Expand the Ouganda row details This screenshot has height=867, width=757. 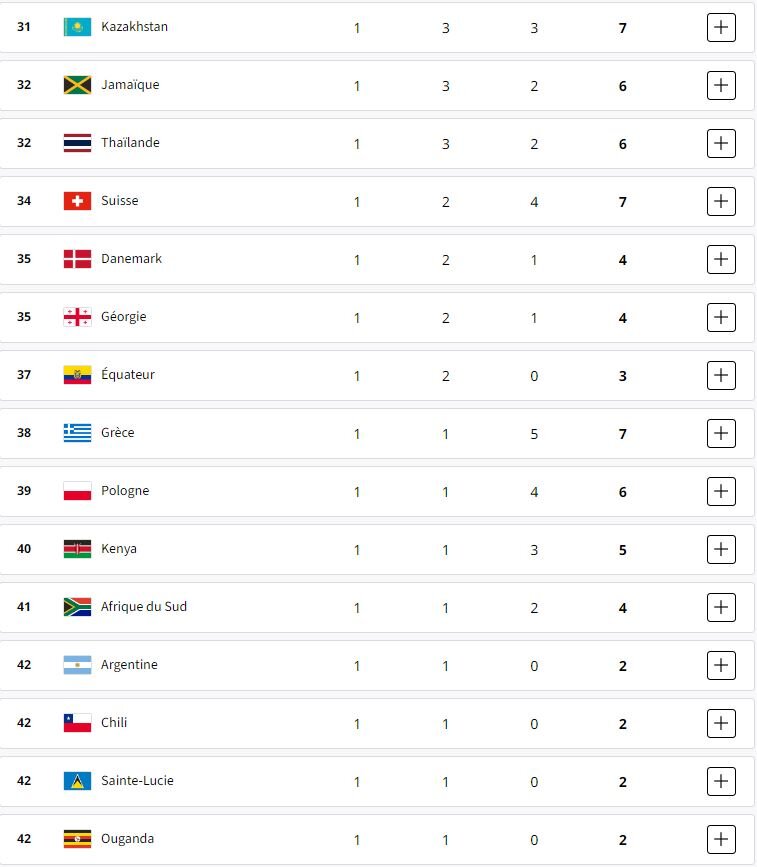tap(721, 839)
